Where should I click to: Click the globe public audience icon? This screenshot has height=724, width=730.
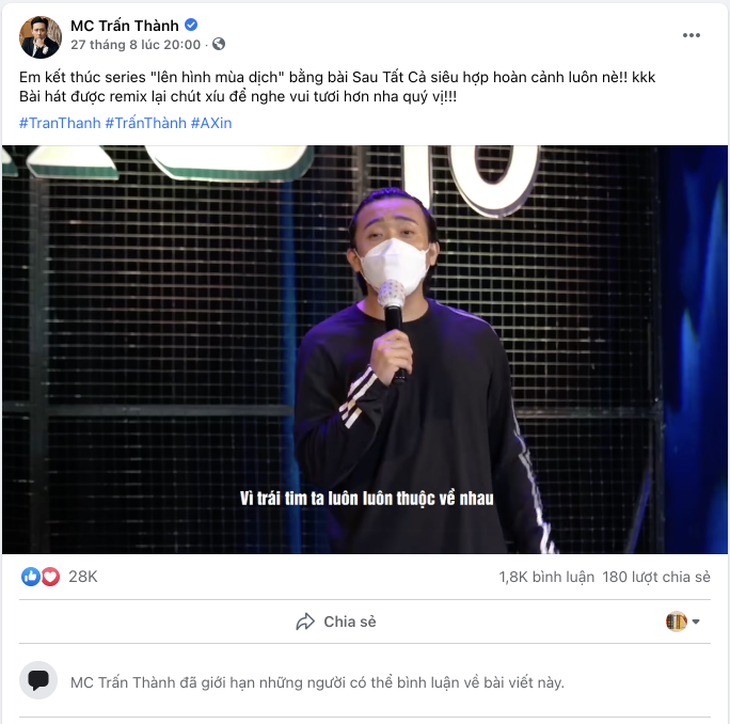[x=219, y=45]
